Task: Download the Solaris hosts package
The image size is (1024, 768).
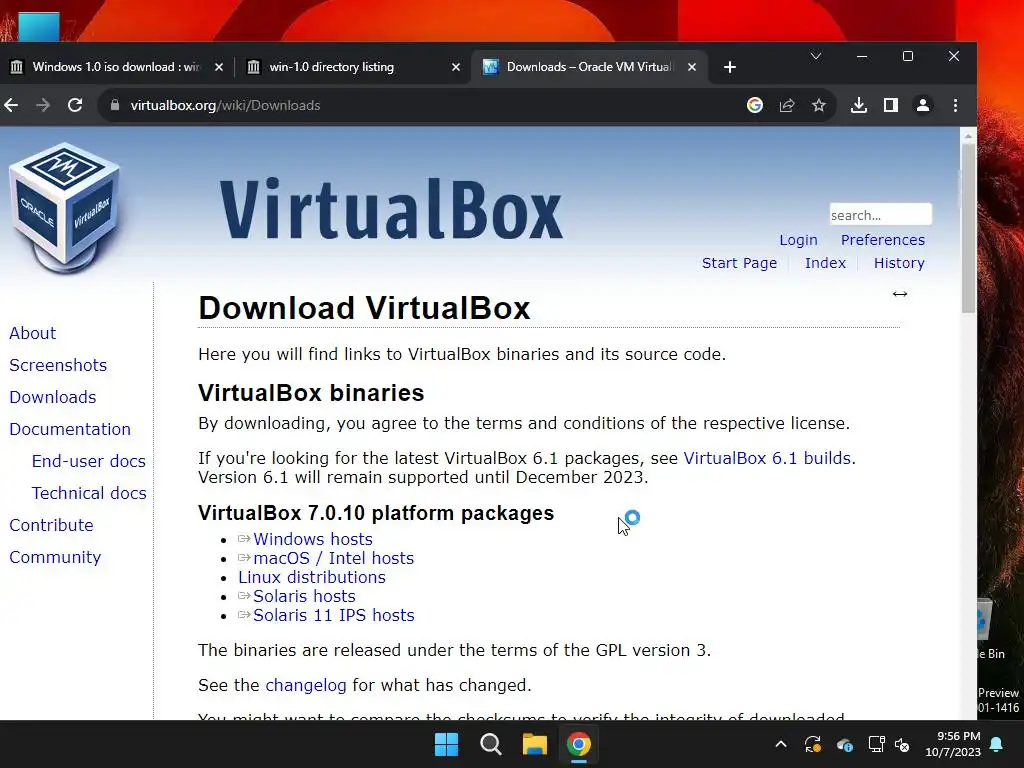Action: point(304,596)
